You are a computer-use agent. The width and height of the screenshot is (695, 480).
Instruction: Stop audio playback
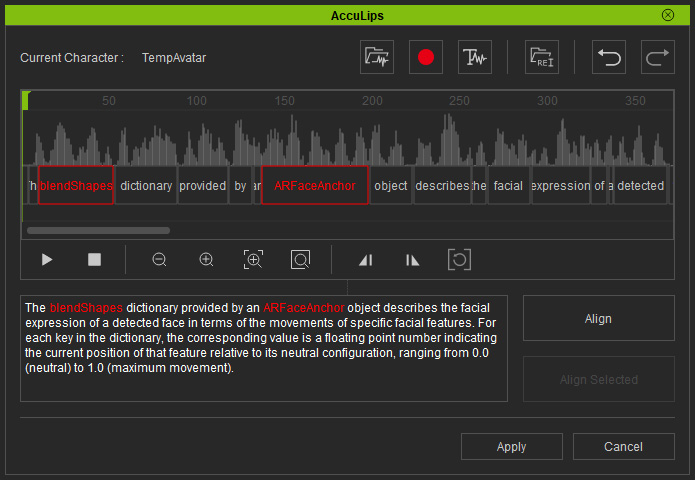(94, 260)
